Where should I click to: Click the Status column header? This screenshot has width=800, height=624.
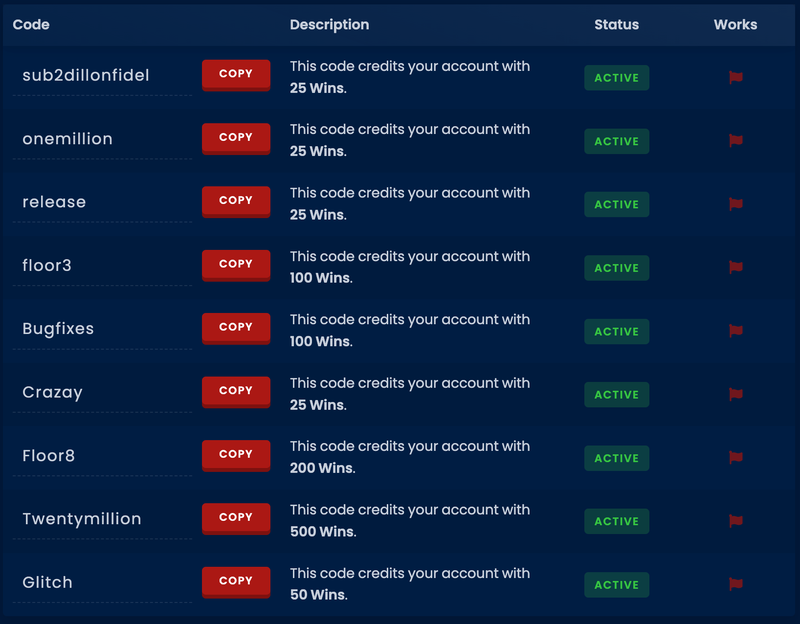[x=616, y=24]
